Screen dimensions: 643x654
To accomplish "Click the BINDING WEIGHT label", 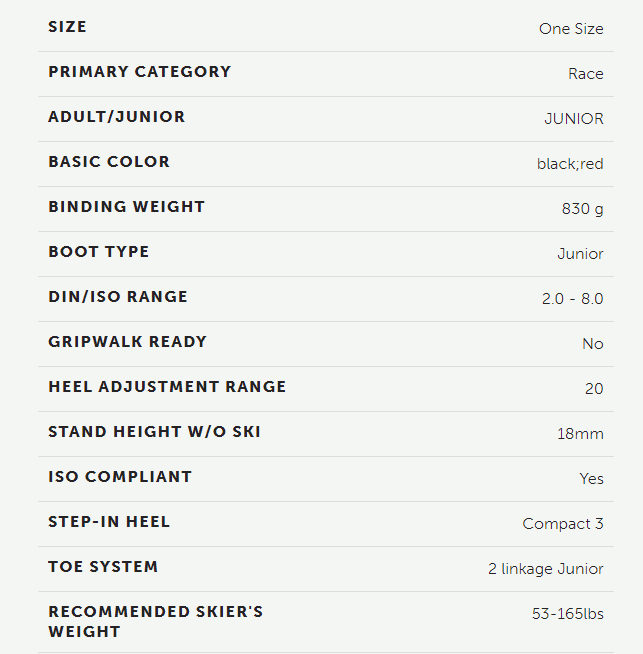I will tap(127, 207).
